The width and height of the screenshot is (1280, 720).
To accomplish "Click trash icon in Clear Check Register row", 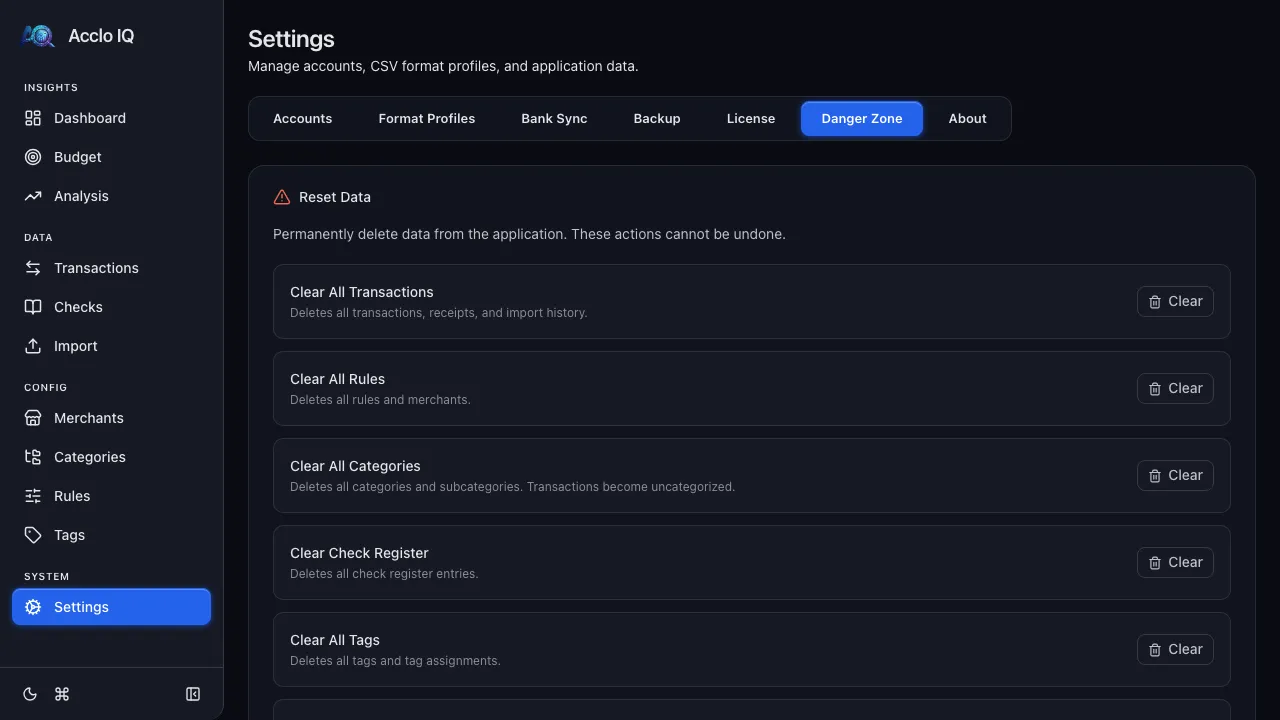I will (1155, 563).
